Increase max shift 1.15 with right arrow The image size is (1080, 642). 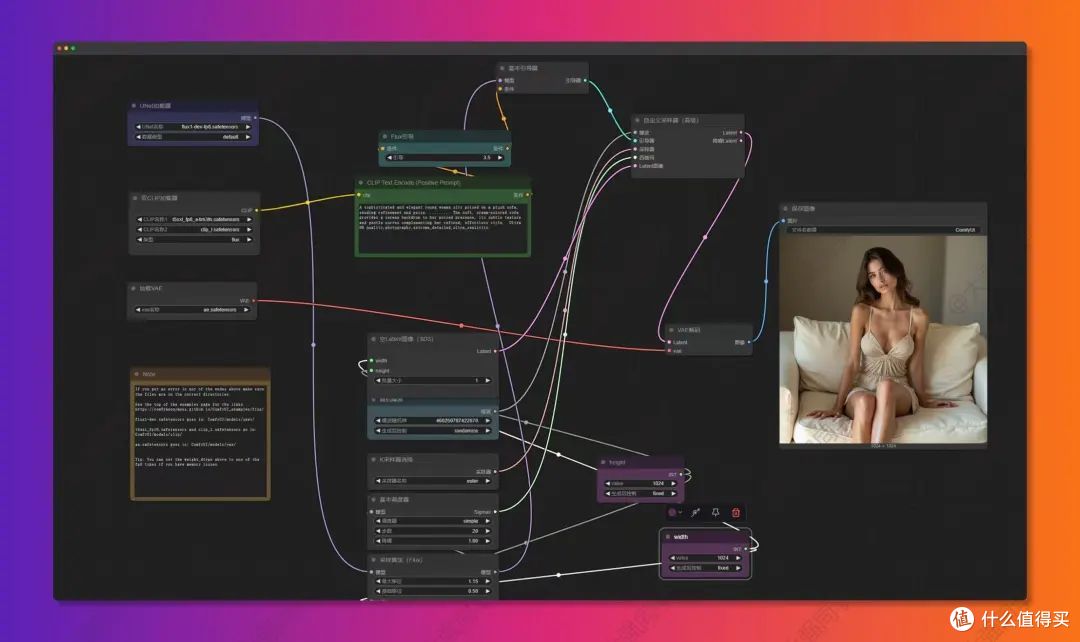pos(488,581)
